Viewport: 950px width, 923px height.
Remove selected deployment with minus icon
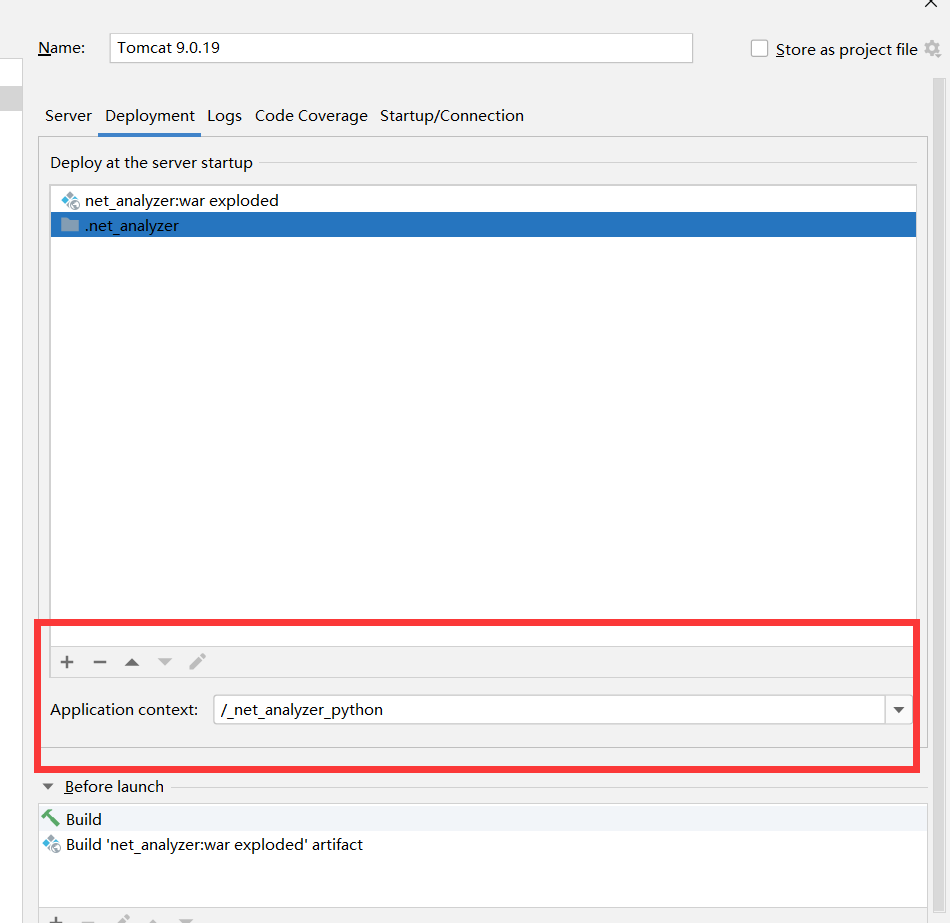click(x=100, y=662)
